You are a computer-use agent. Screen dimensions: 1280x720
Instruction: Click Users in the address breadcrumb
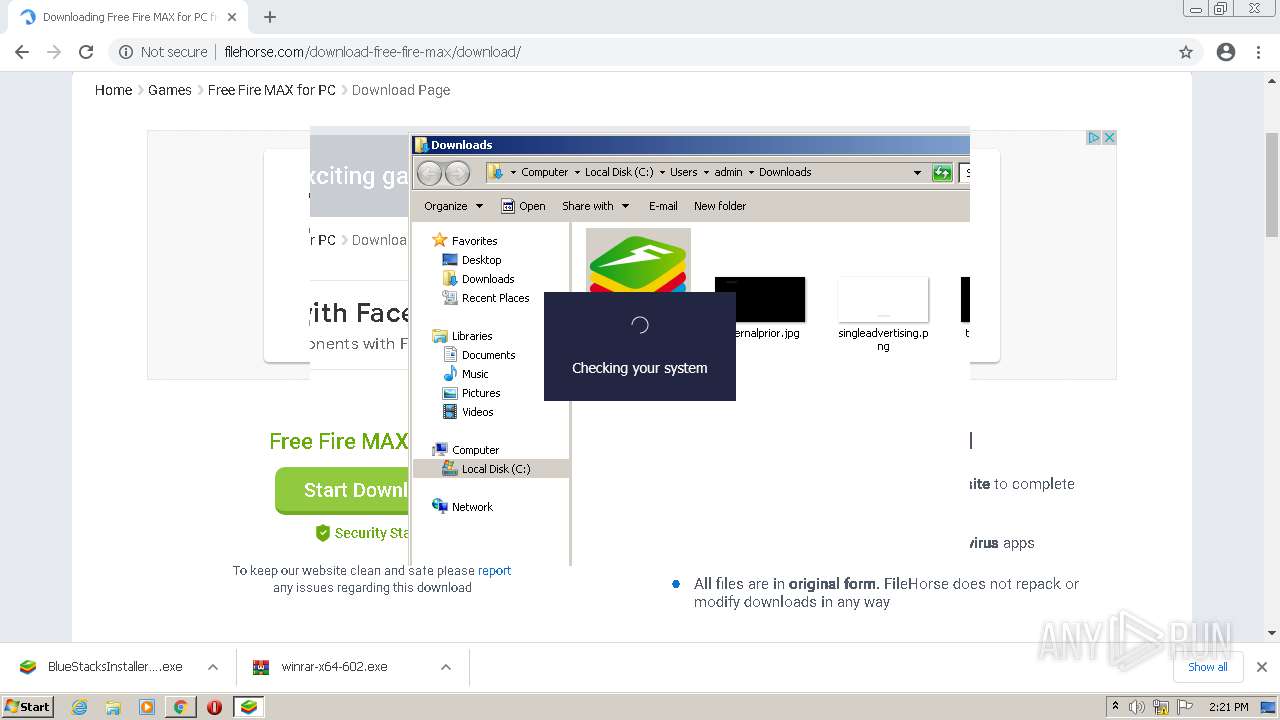tap(684, 172)
